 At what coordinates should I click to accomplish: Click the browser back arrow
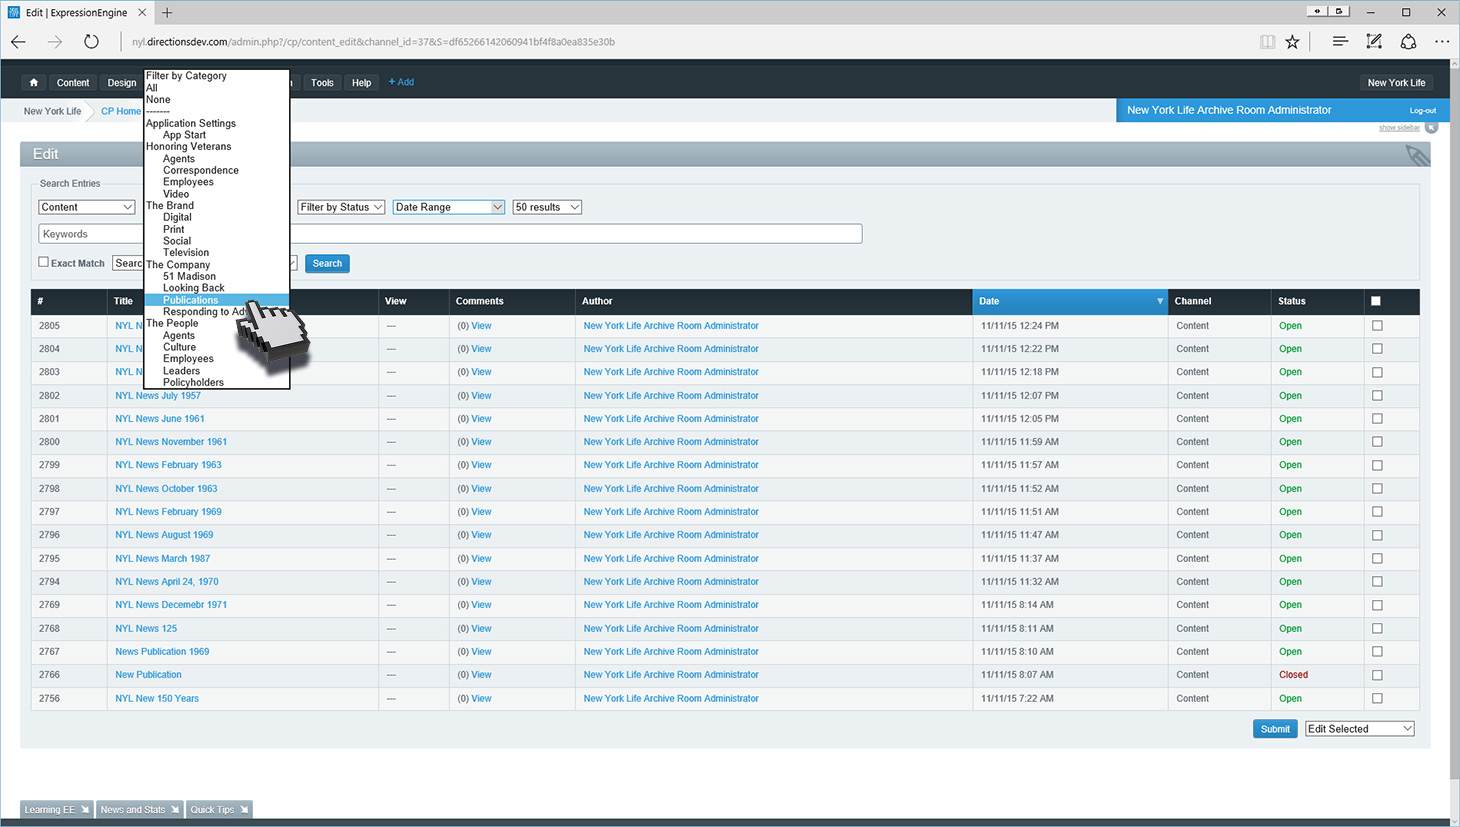click(x=19, y=42)
